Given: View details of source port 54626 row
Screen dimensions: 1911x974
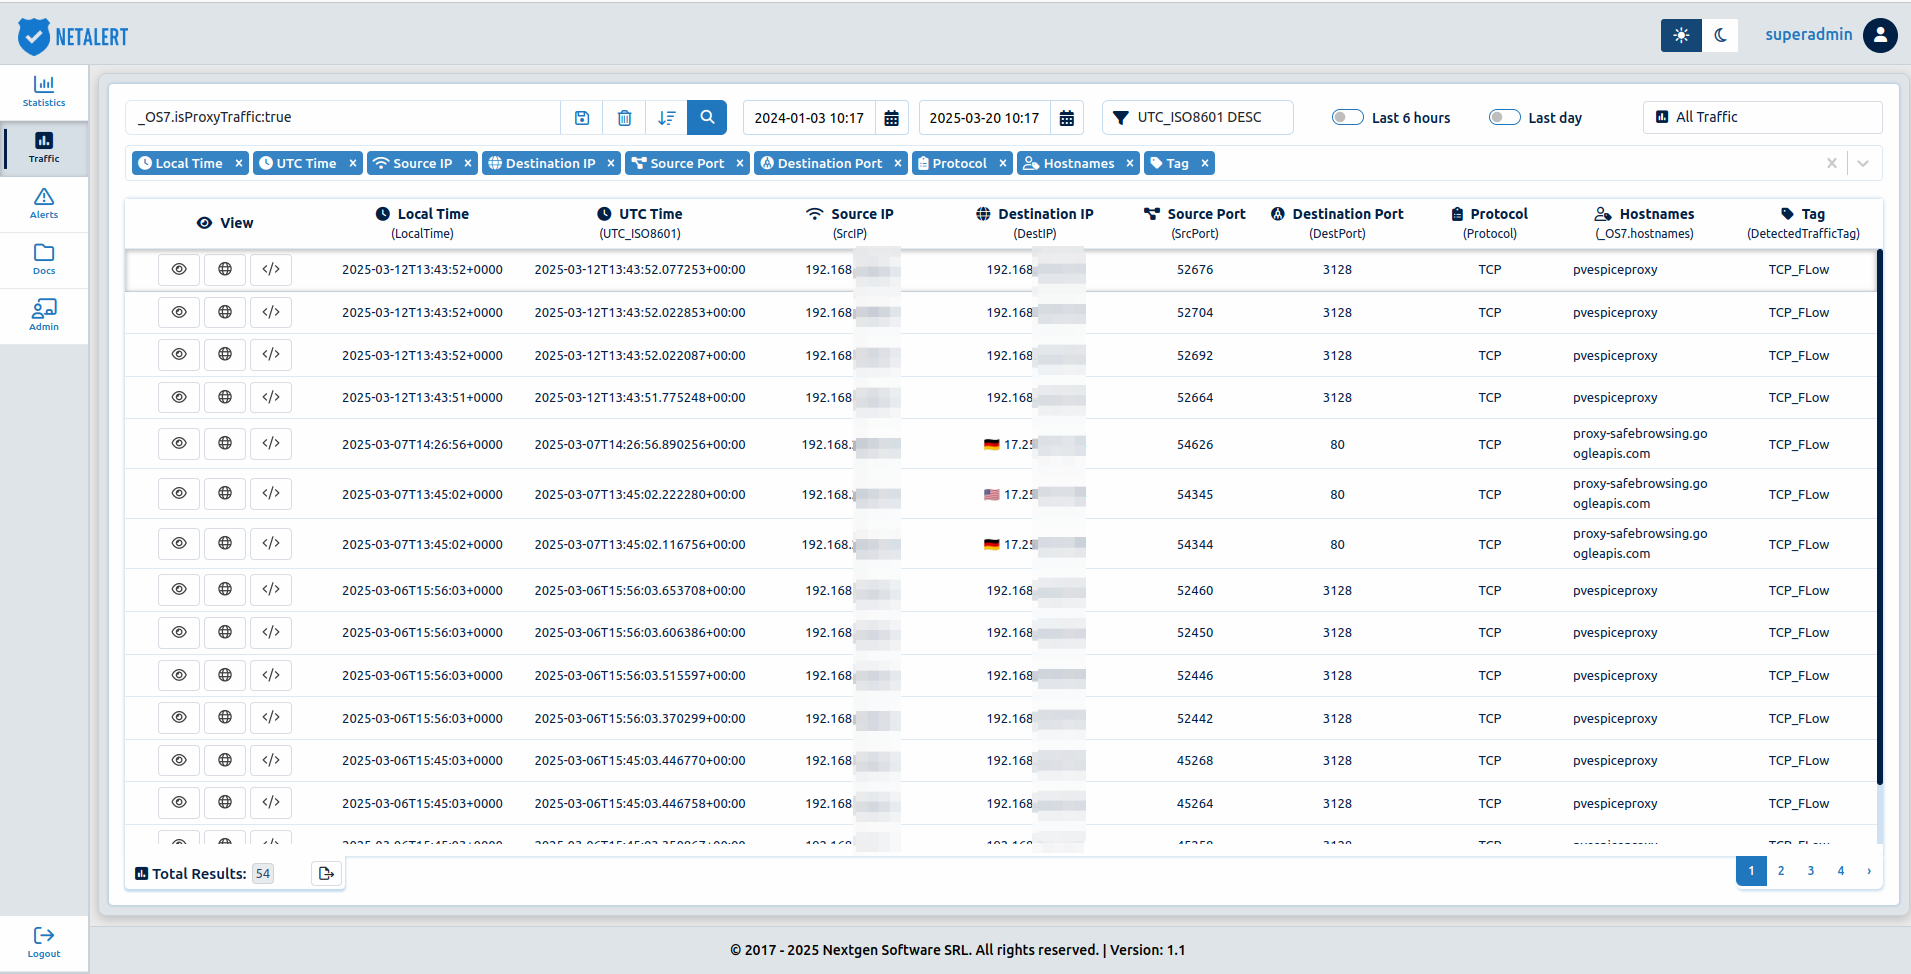Looking at the screenshot, I should pyautogui.click(x=179, y=443).
